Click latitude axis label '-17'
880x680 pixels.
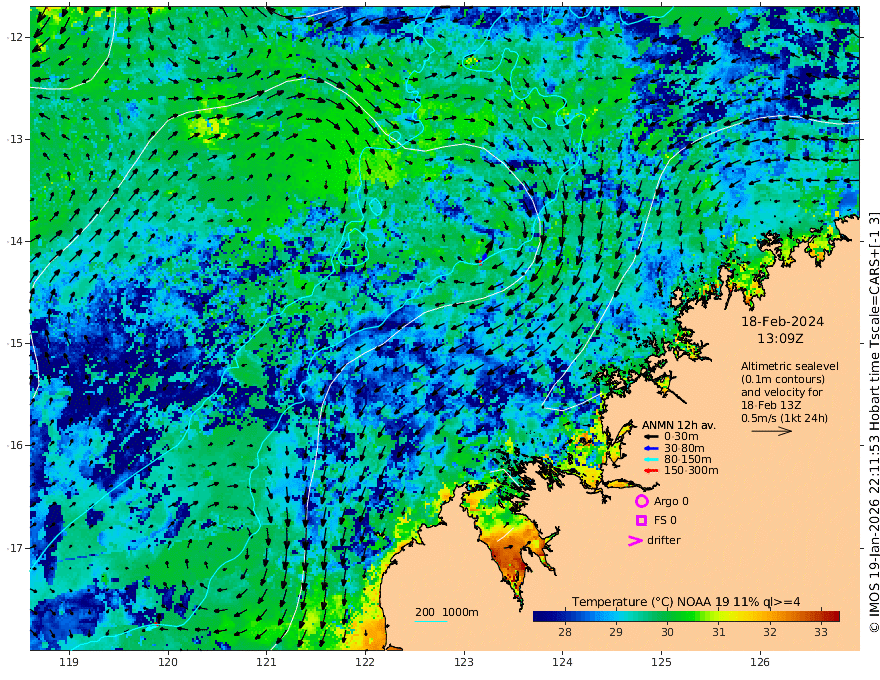click(x=14, y=548)
